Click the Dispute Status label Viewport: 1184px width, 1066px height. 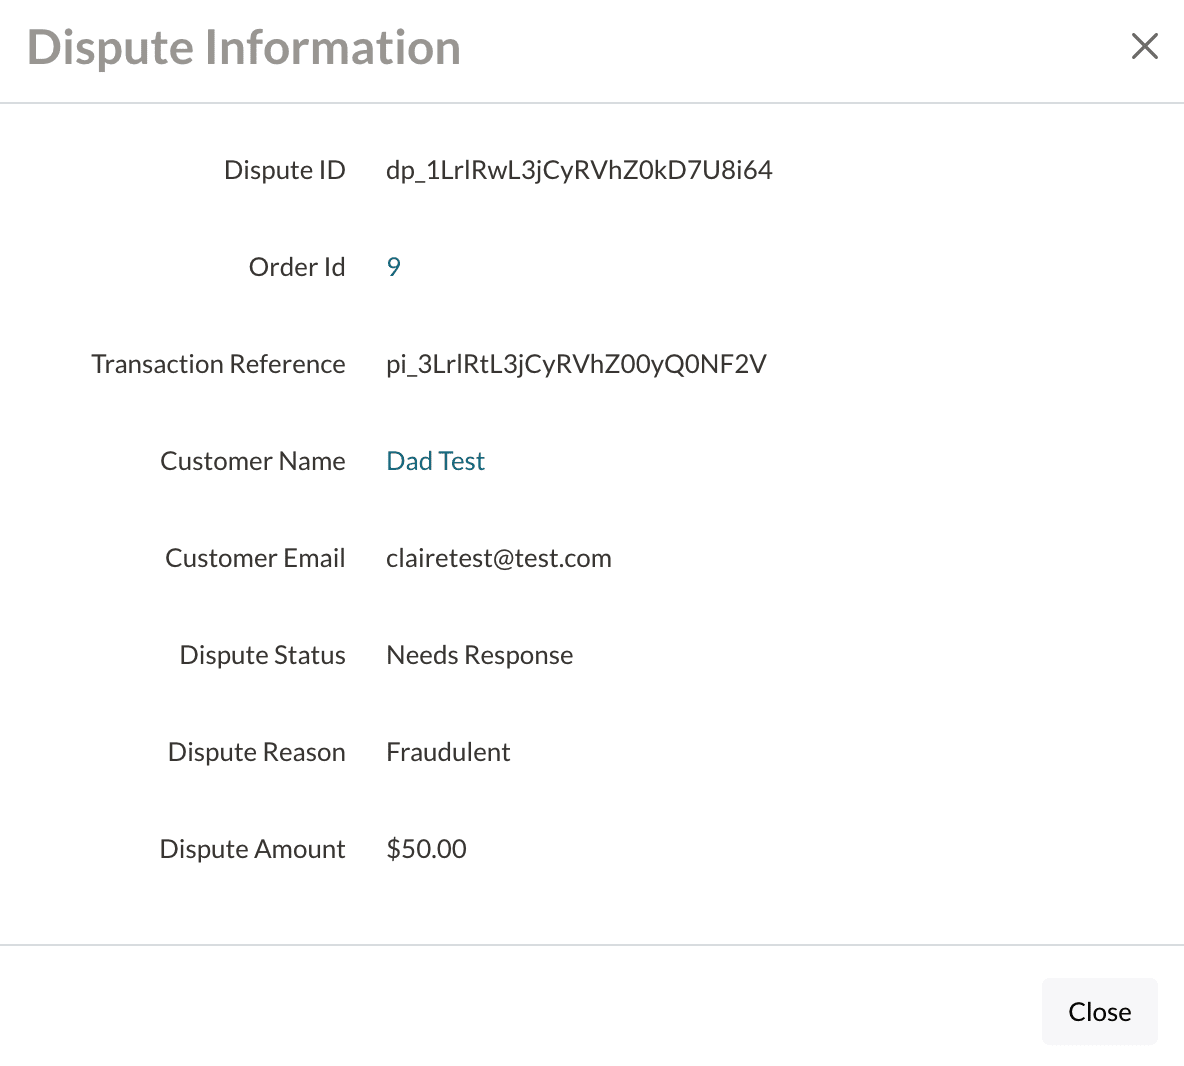[x=262, y=655]
